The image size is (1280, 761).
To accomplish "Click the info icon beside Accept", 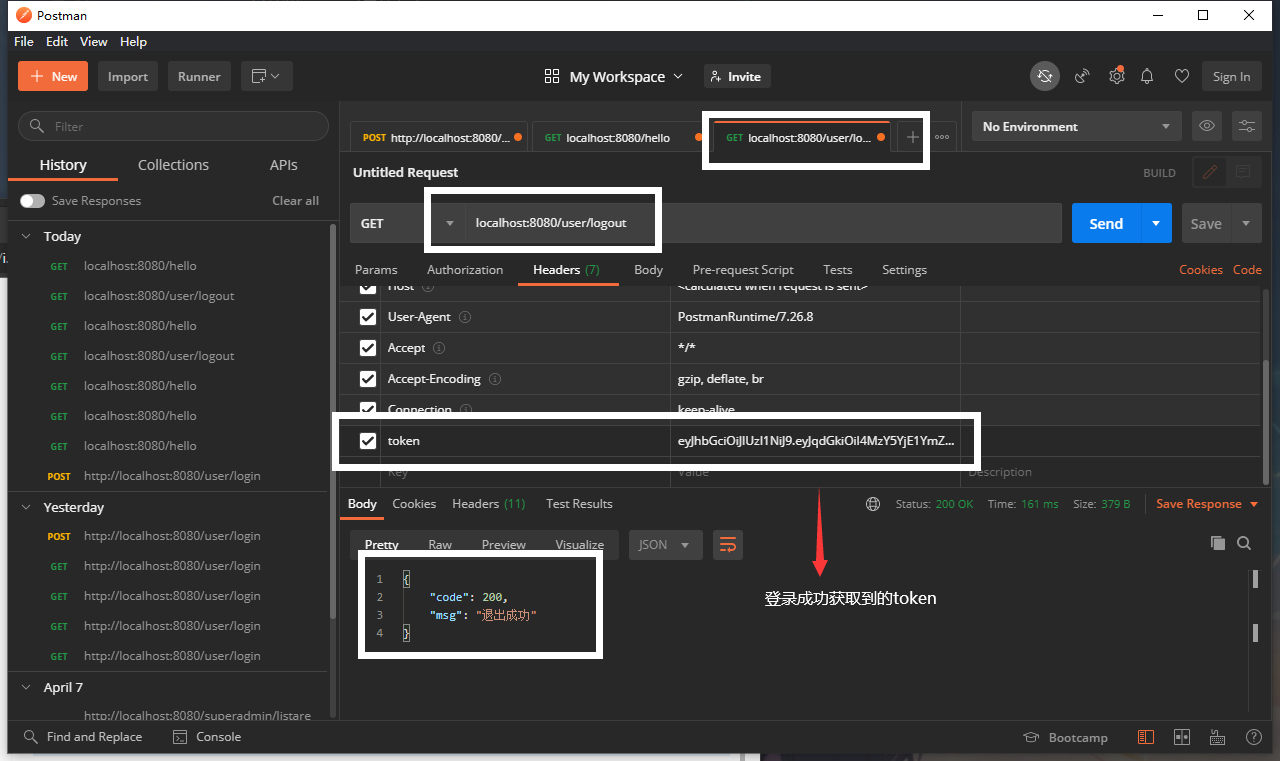I will pos(439,348).
